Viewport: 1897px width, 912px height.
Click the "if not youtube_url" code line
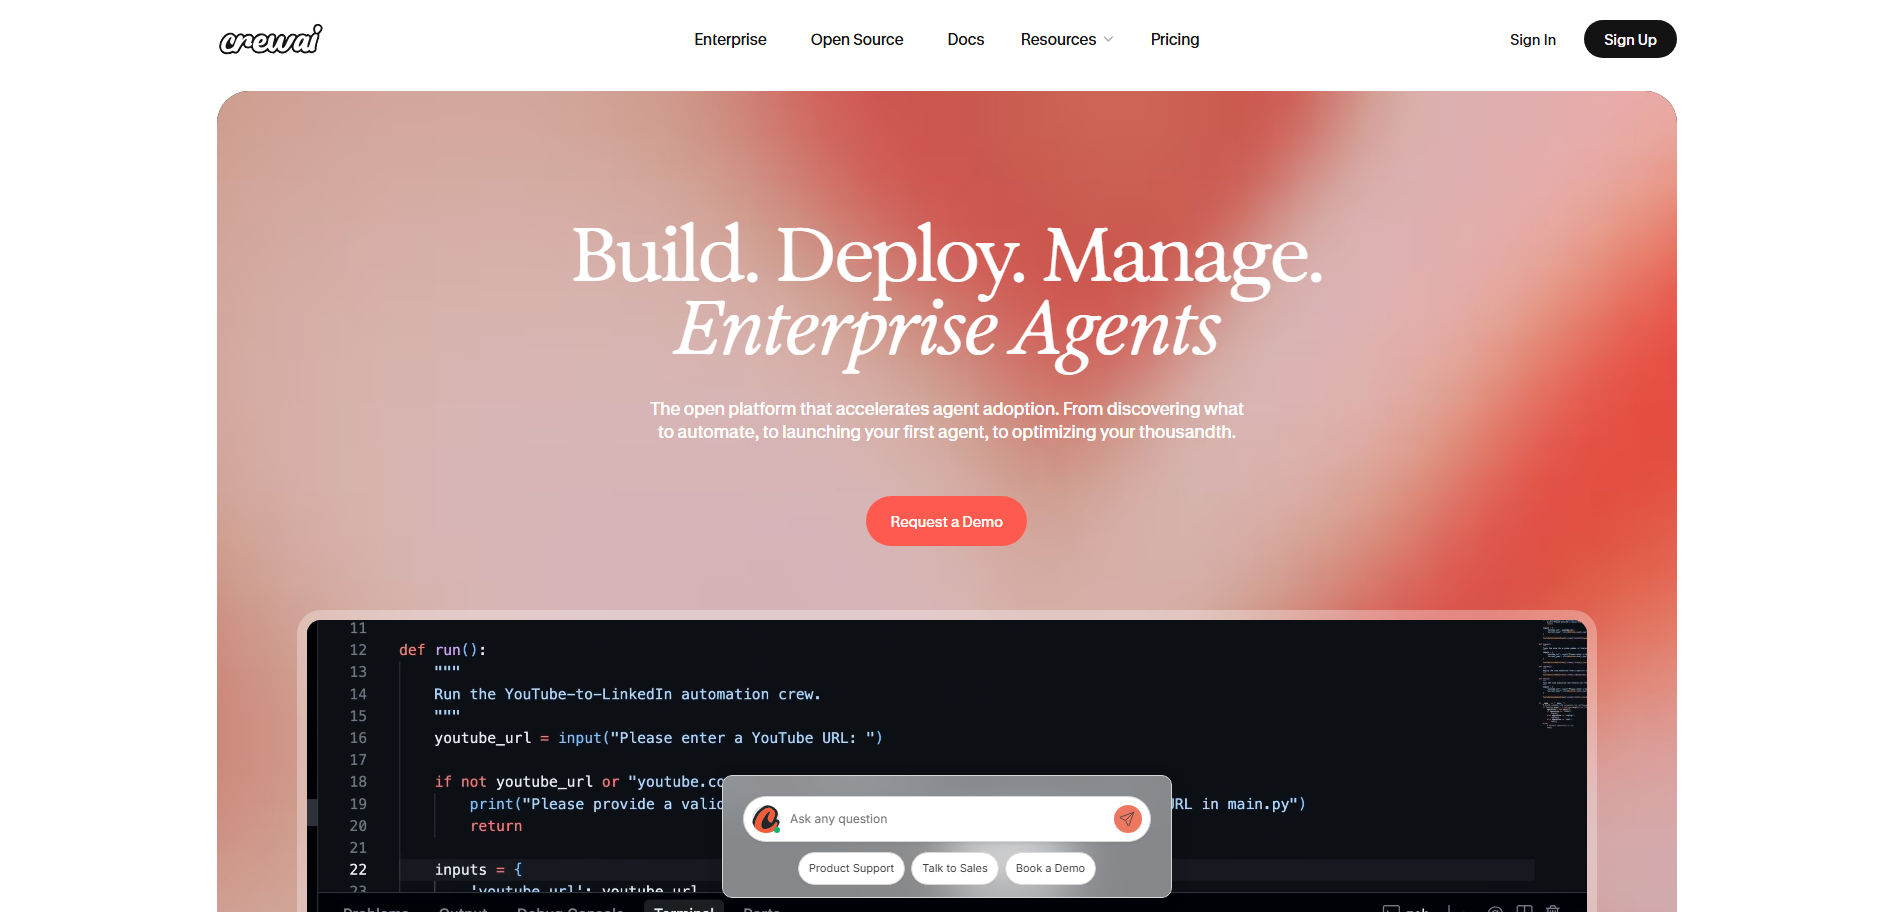(x=578, y=782)
